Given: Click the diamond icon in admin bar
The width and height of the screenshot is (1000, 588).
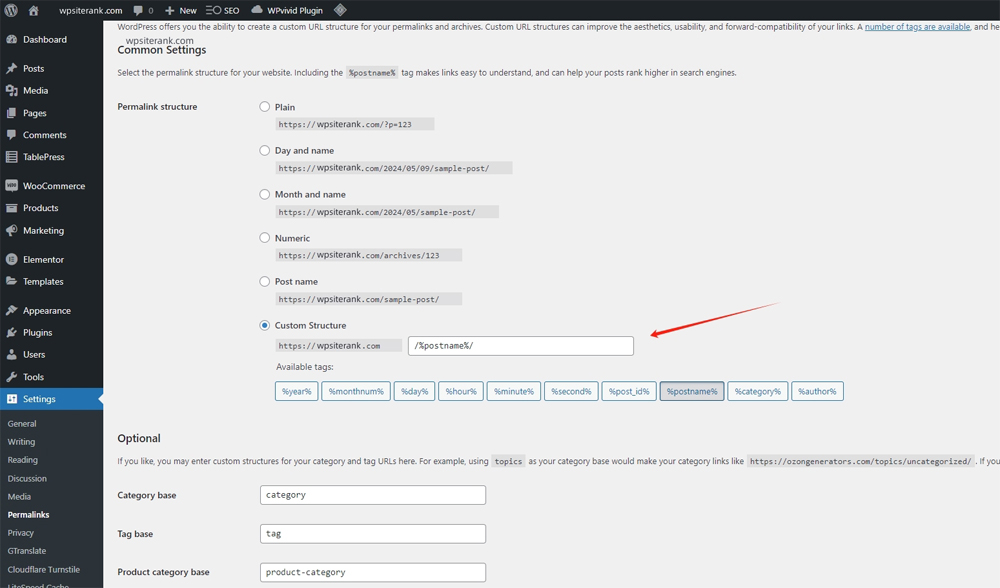Looking at the screenshot, I should click(x=340, y=10).
